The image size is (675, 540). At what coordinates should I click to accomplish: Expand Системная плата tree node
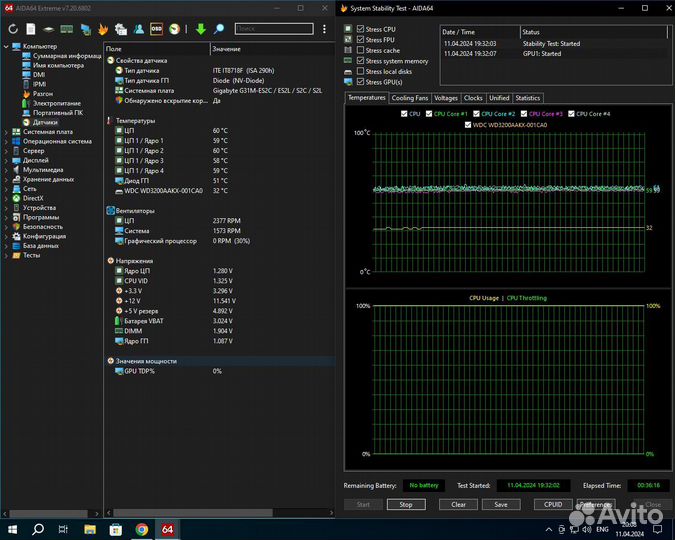pyautogui.click(x=6, y=132)
